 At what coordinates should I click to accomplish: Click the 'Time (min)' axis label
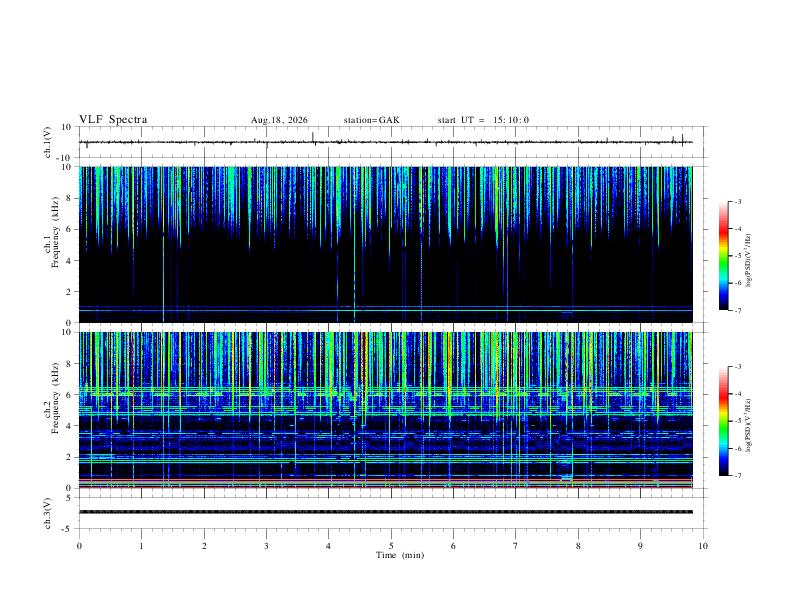400,555
